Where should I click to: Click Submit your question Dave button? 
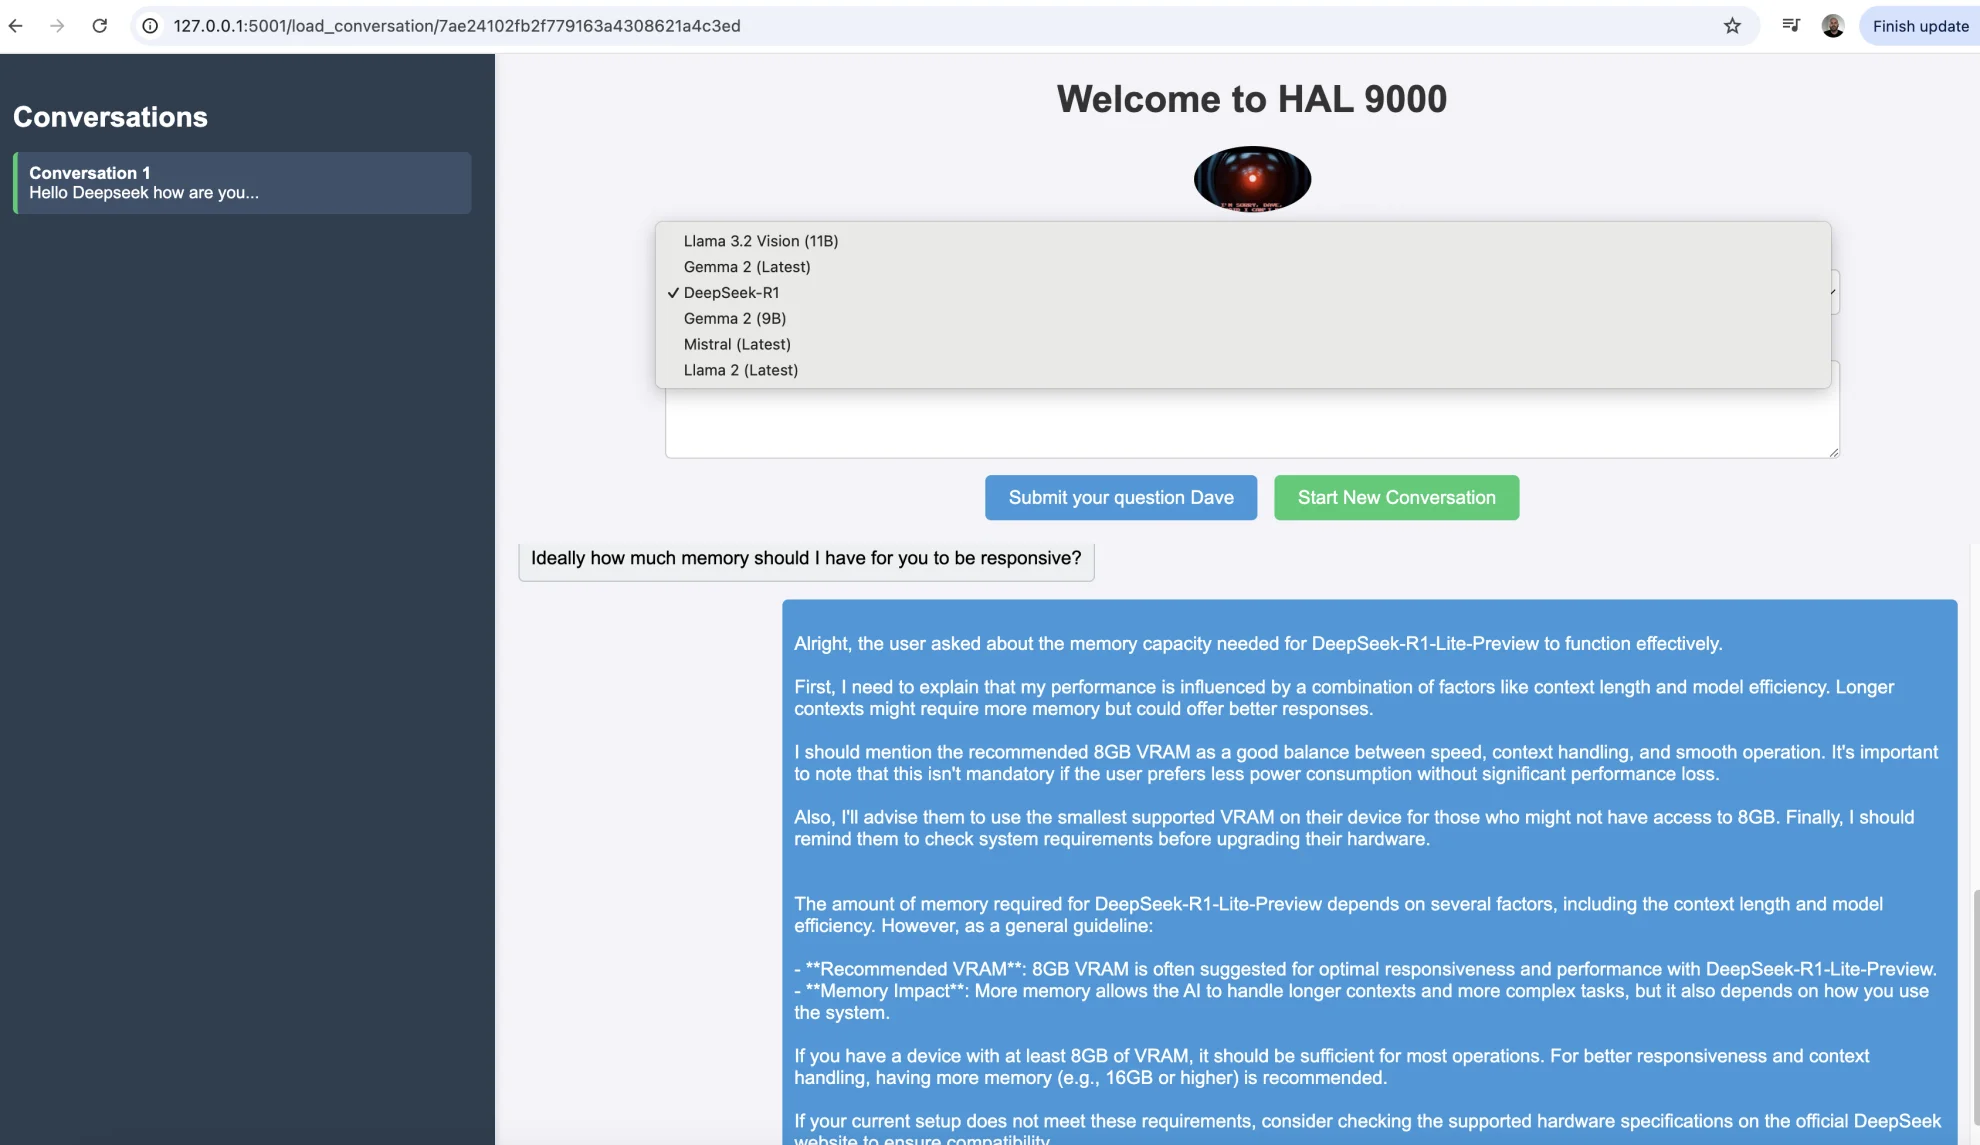pos(1121,498)
